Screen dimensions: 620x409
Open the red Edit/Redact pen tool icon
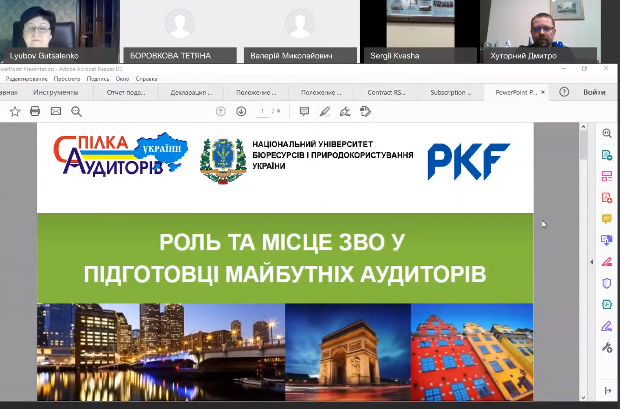(x=607, y=261)
